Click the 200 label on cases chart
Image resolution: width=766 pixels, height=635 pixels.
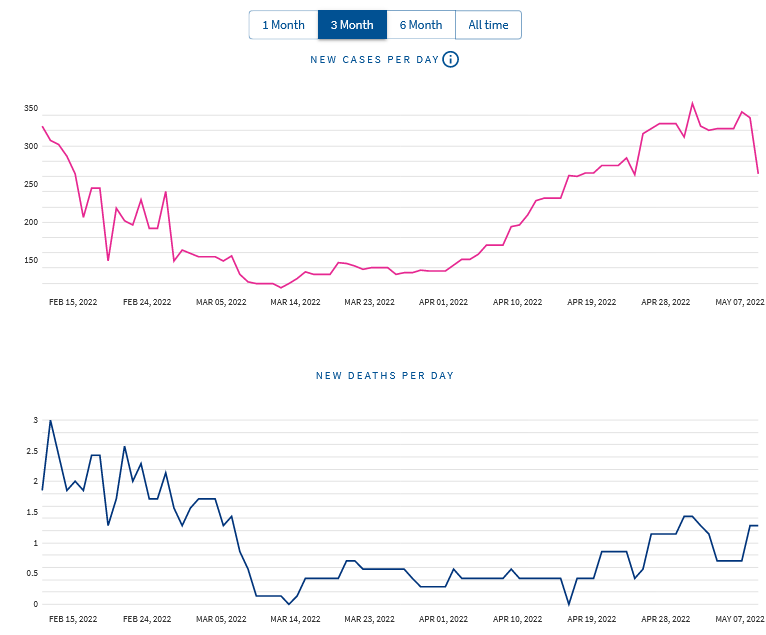[x=31, y=222]
